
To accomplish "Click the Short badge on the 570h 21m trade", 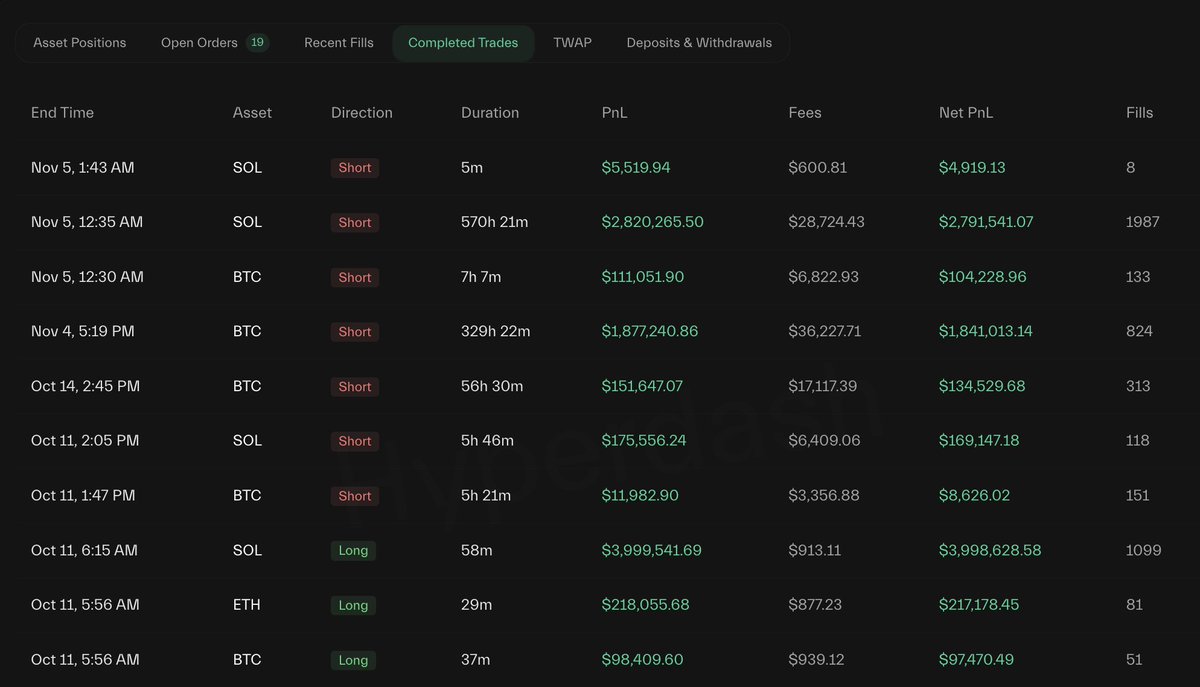I will (x=355, y=222).
